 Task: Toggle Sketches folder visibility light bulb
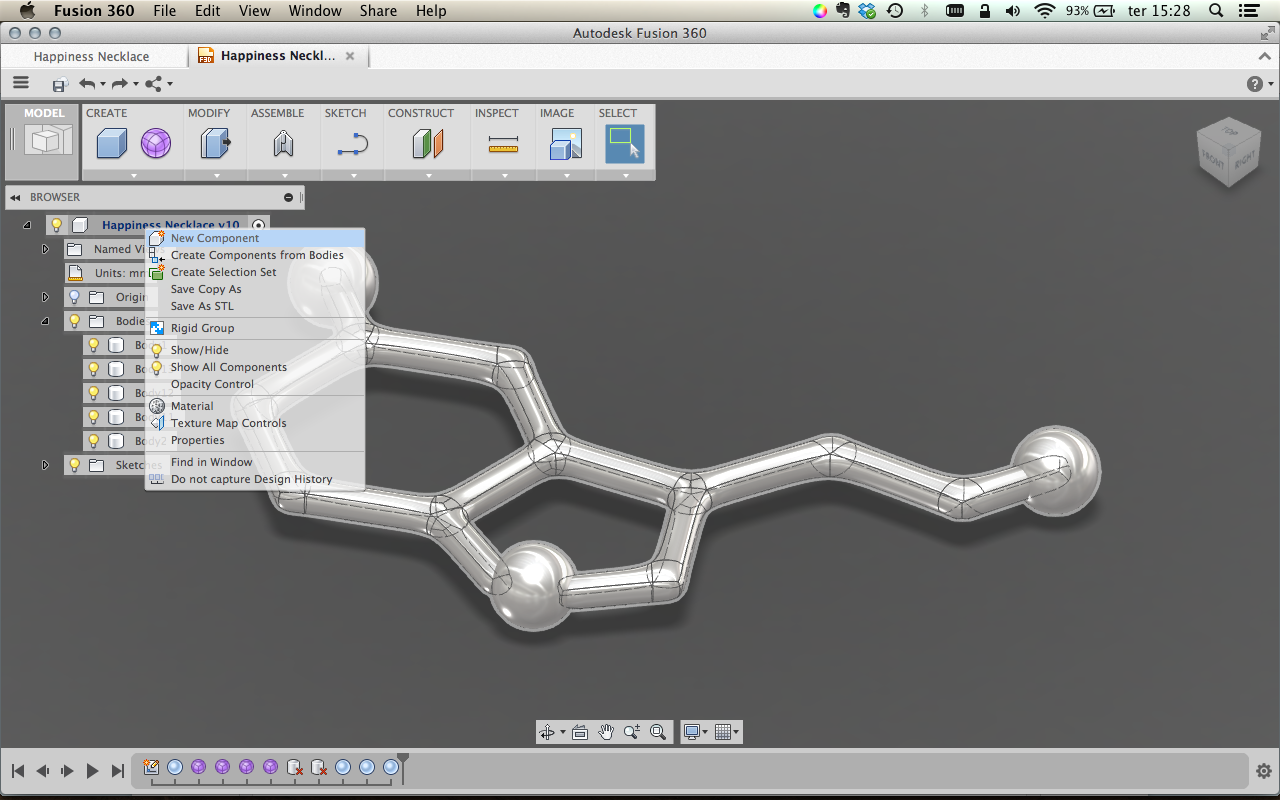coord(74,465)
